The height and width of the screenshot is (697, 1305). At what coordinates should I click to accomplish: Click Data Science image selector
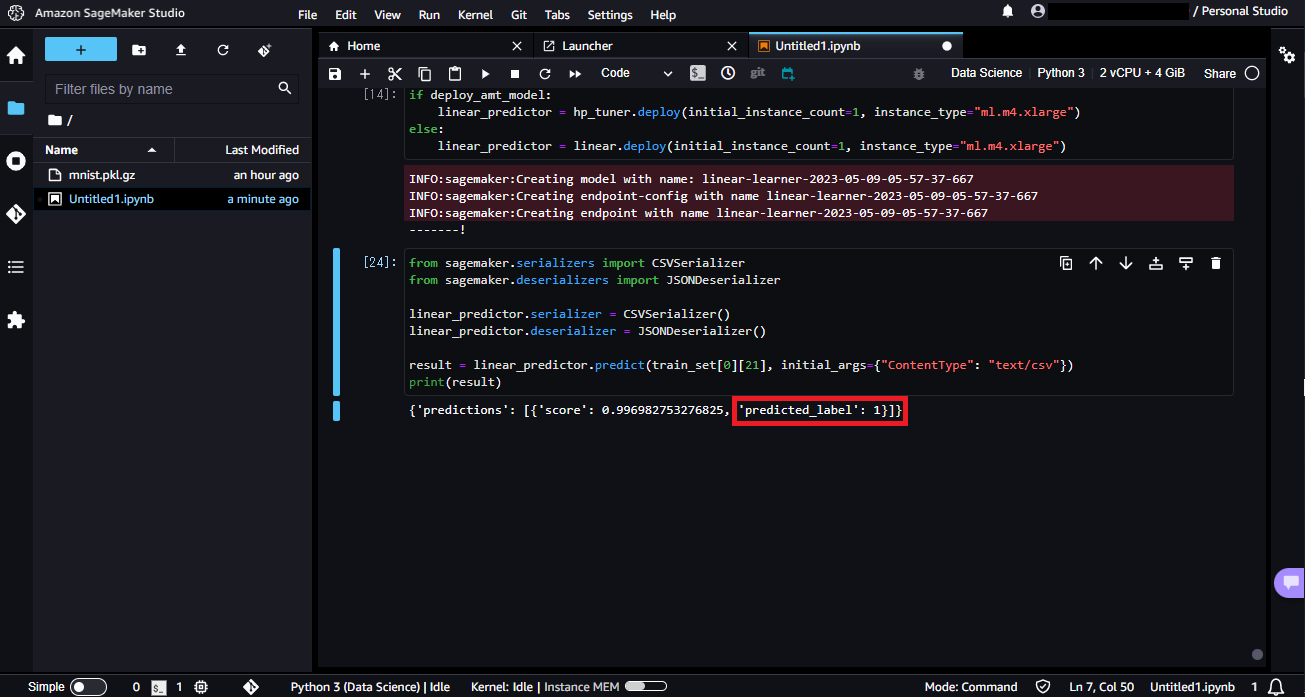coord(986,73)
